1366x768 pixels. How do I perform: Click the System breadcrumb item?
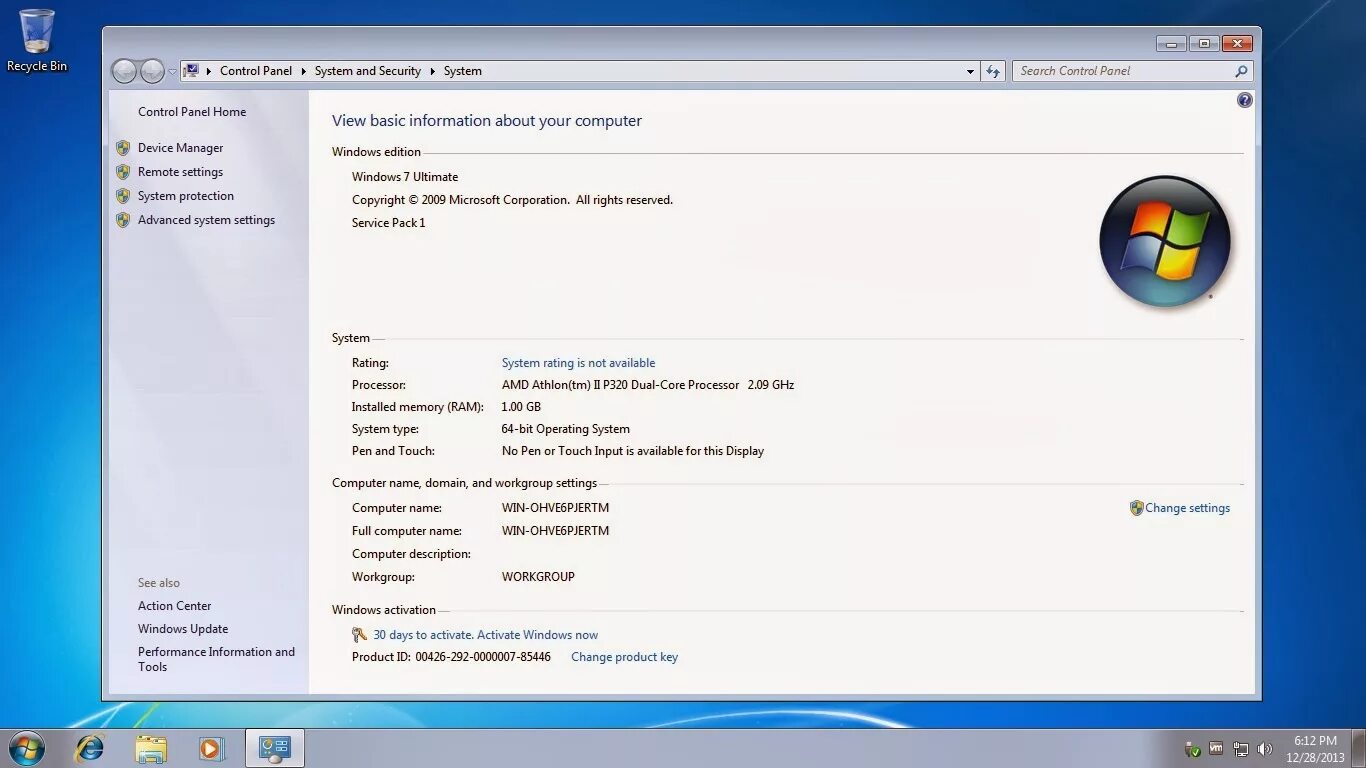coord(462,71)
